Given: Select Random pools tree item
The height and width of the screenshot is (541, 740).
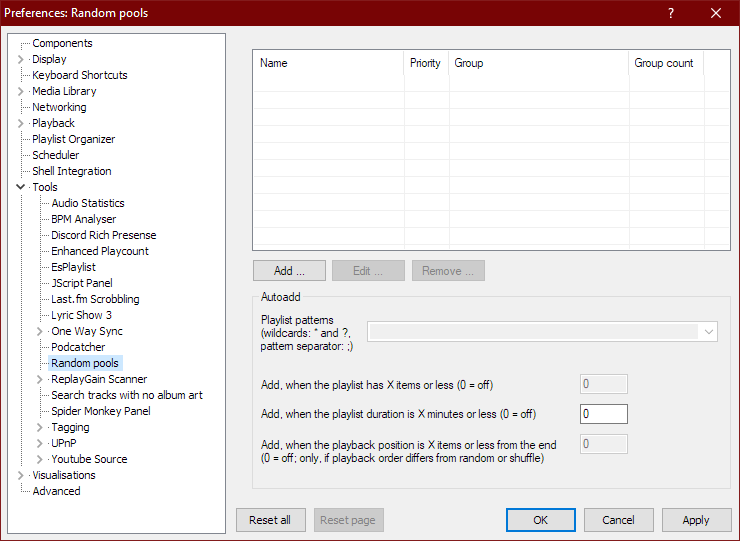Looking at the screenshot, I should [85, 363].
